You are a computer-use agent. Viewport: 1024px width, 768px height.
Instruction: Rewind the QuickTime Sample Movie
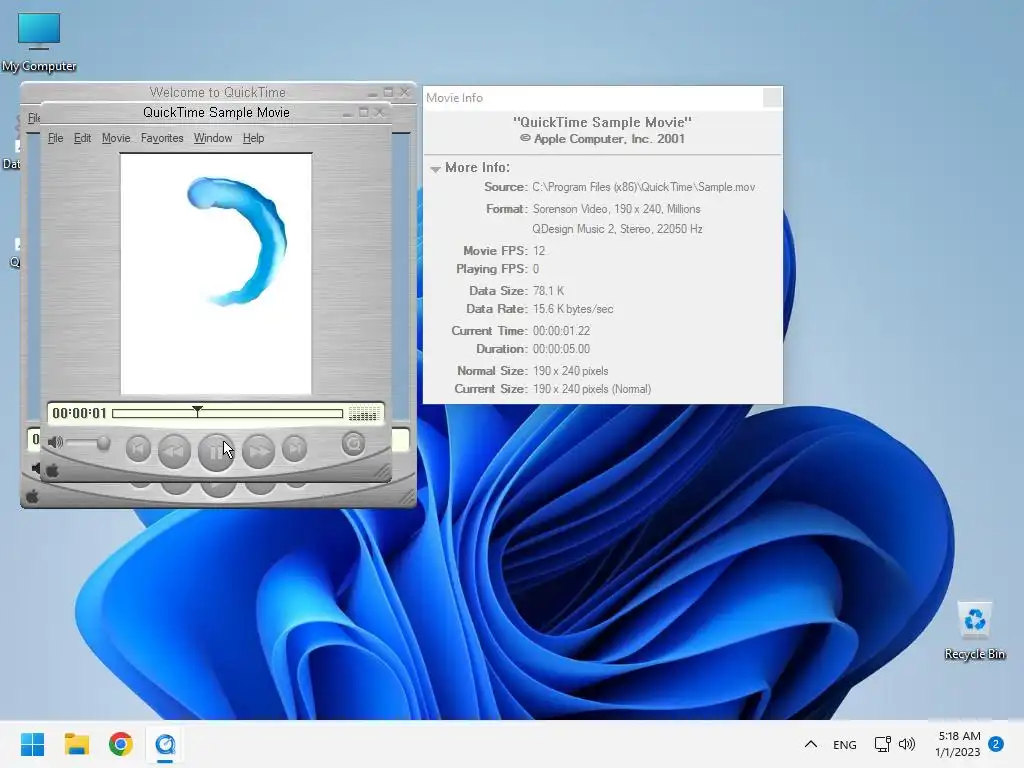click(x=174, y=451)
